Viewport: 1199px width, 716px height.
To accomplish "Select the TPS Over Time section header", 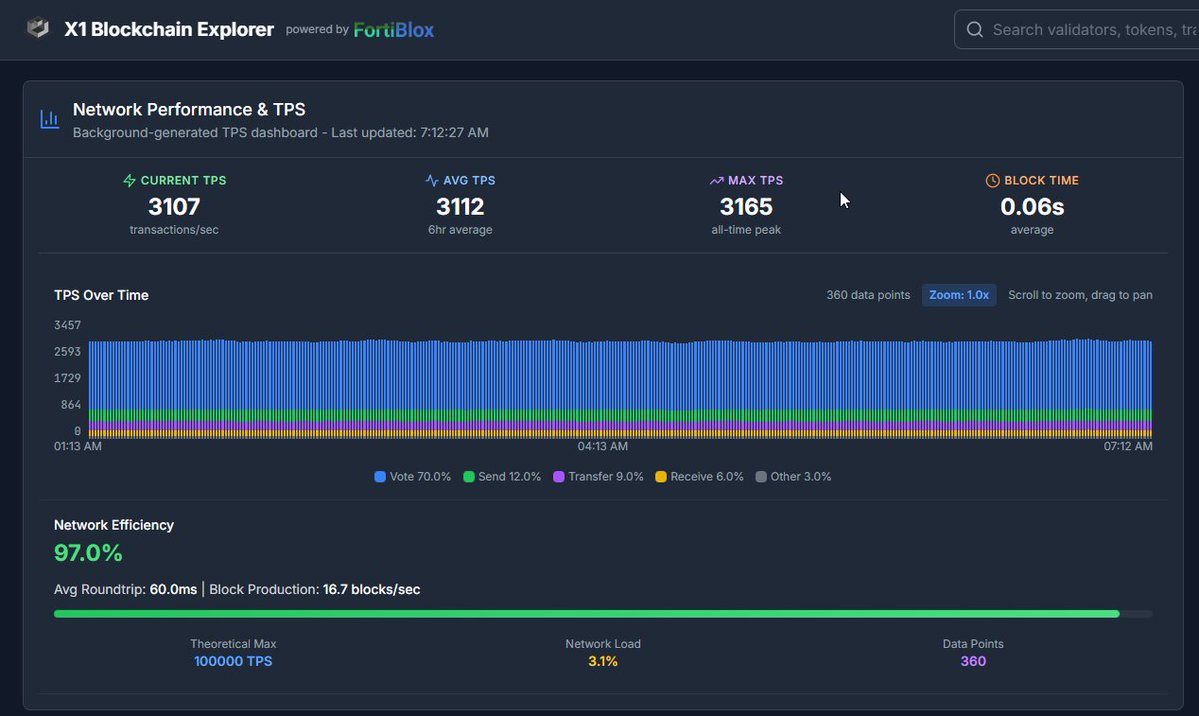I will [x=100, y=295].
